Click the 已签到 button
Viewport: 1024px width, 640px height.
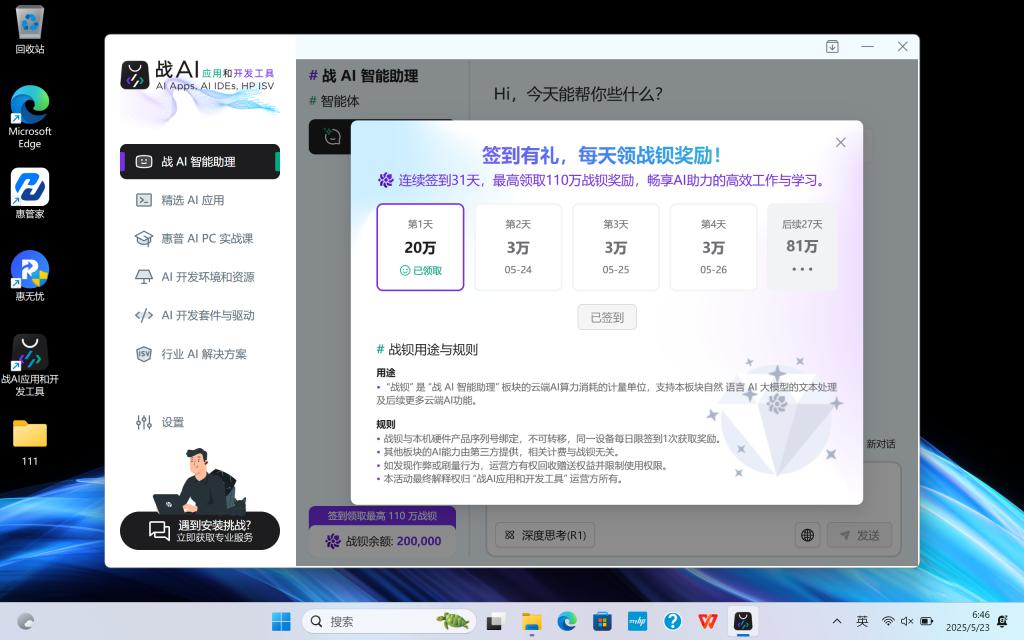607,317
